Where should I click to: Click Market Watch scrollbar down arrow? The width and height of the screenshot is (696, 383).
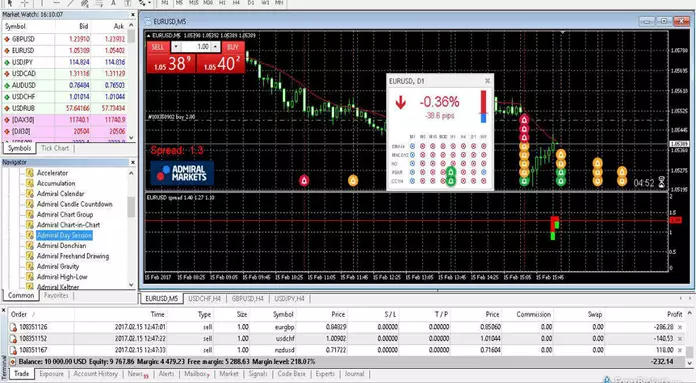click(x=131, y=138)
